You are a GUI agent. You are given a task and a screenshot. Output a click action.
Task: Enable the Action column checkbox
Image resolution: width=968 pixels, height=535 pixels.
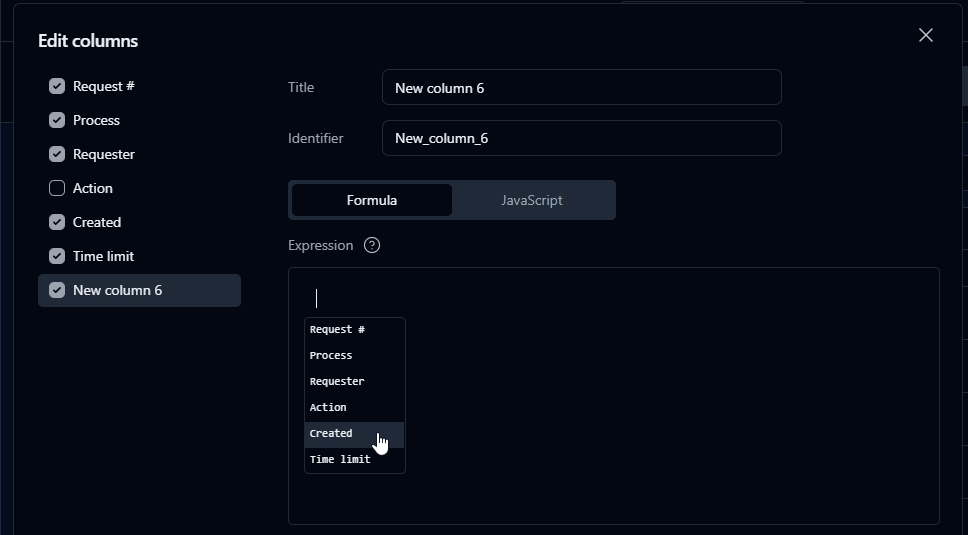click(57, 188)
